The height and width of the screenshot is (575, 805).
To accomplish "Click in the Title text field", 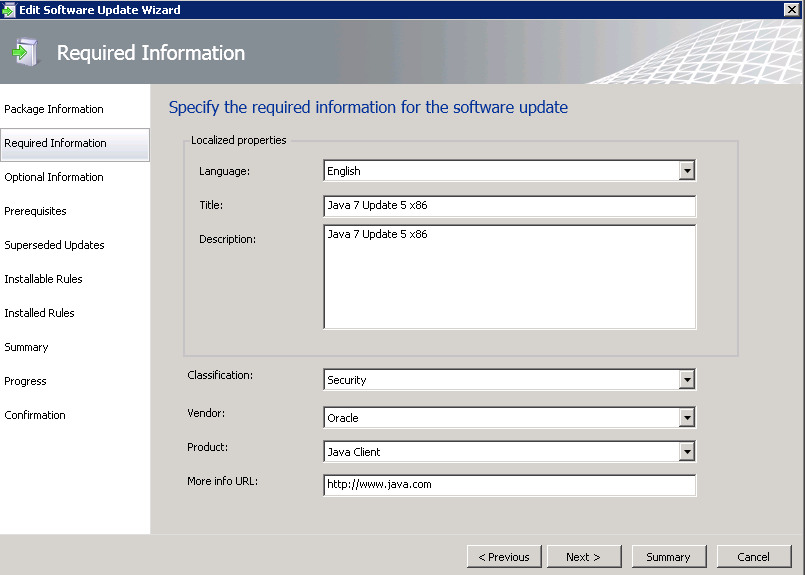I will coord(509,206).
